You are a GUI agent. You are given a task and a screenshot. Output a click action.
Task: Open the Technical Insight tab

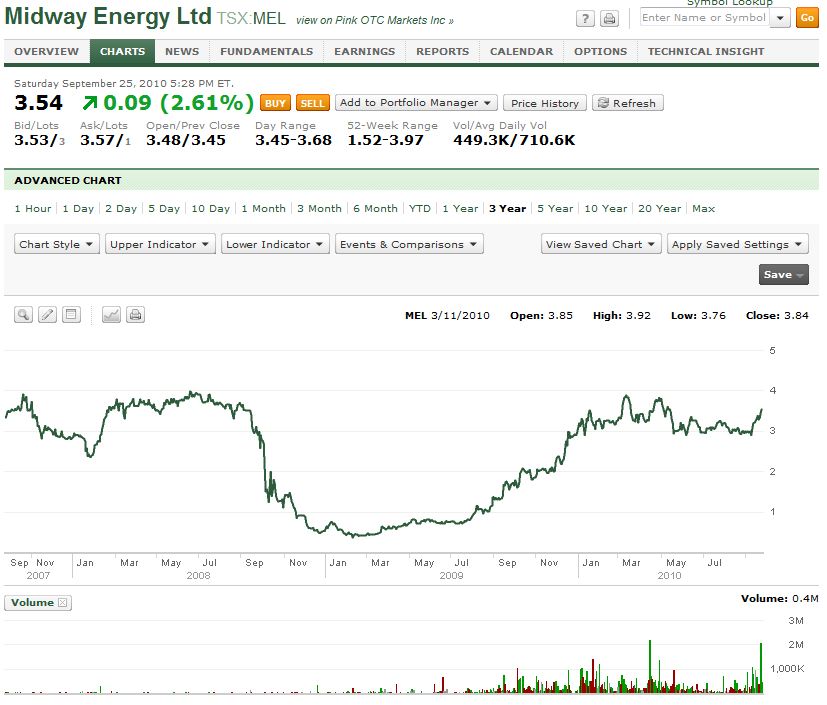click(x=705, y=51)
